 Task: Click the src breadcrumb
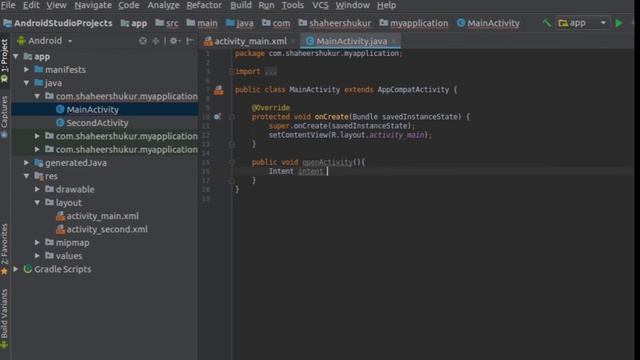pyautogui.click(x=167, y=23)
